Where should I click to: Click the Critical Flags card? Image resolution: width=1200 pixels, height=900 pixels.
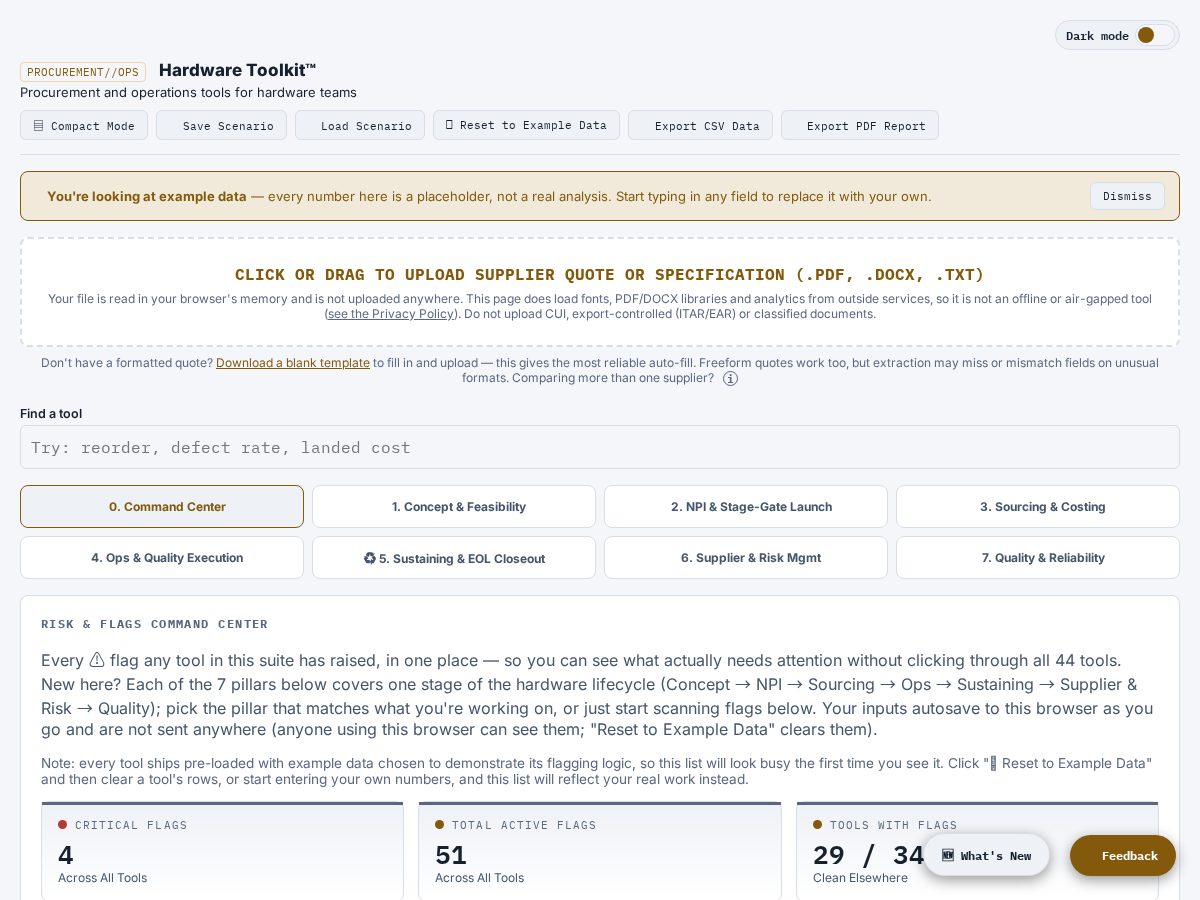click(222, 851)
